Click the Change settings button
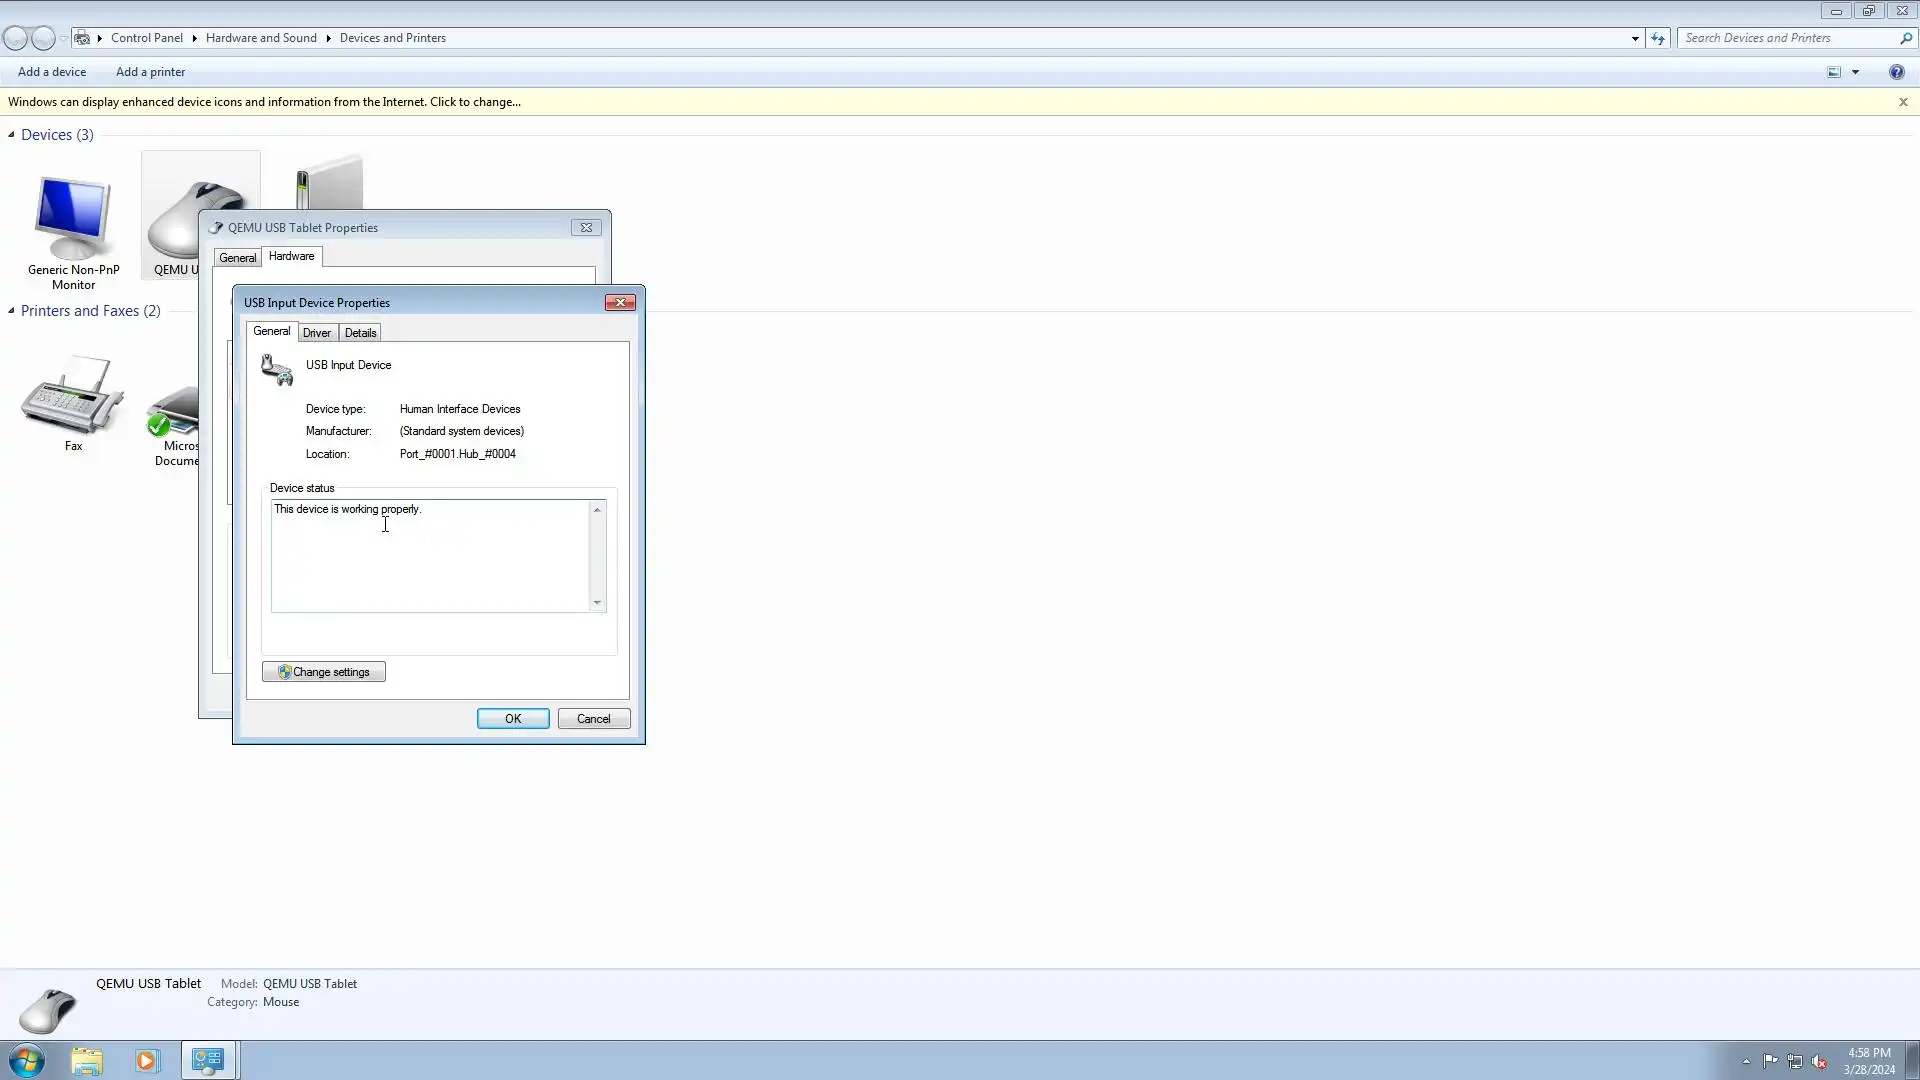Image resolution: width=1920 pixels, height=1080 pixels. 323,672
